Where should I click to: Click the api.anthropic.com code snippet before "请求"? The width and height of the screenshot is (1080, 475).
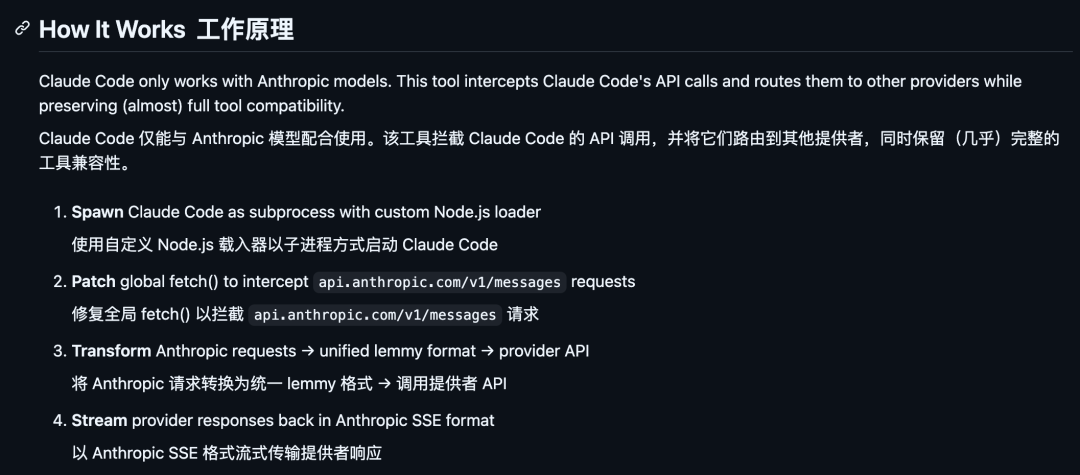375,315
